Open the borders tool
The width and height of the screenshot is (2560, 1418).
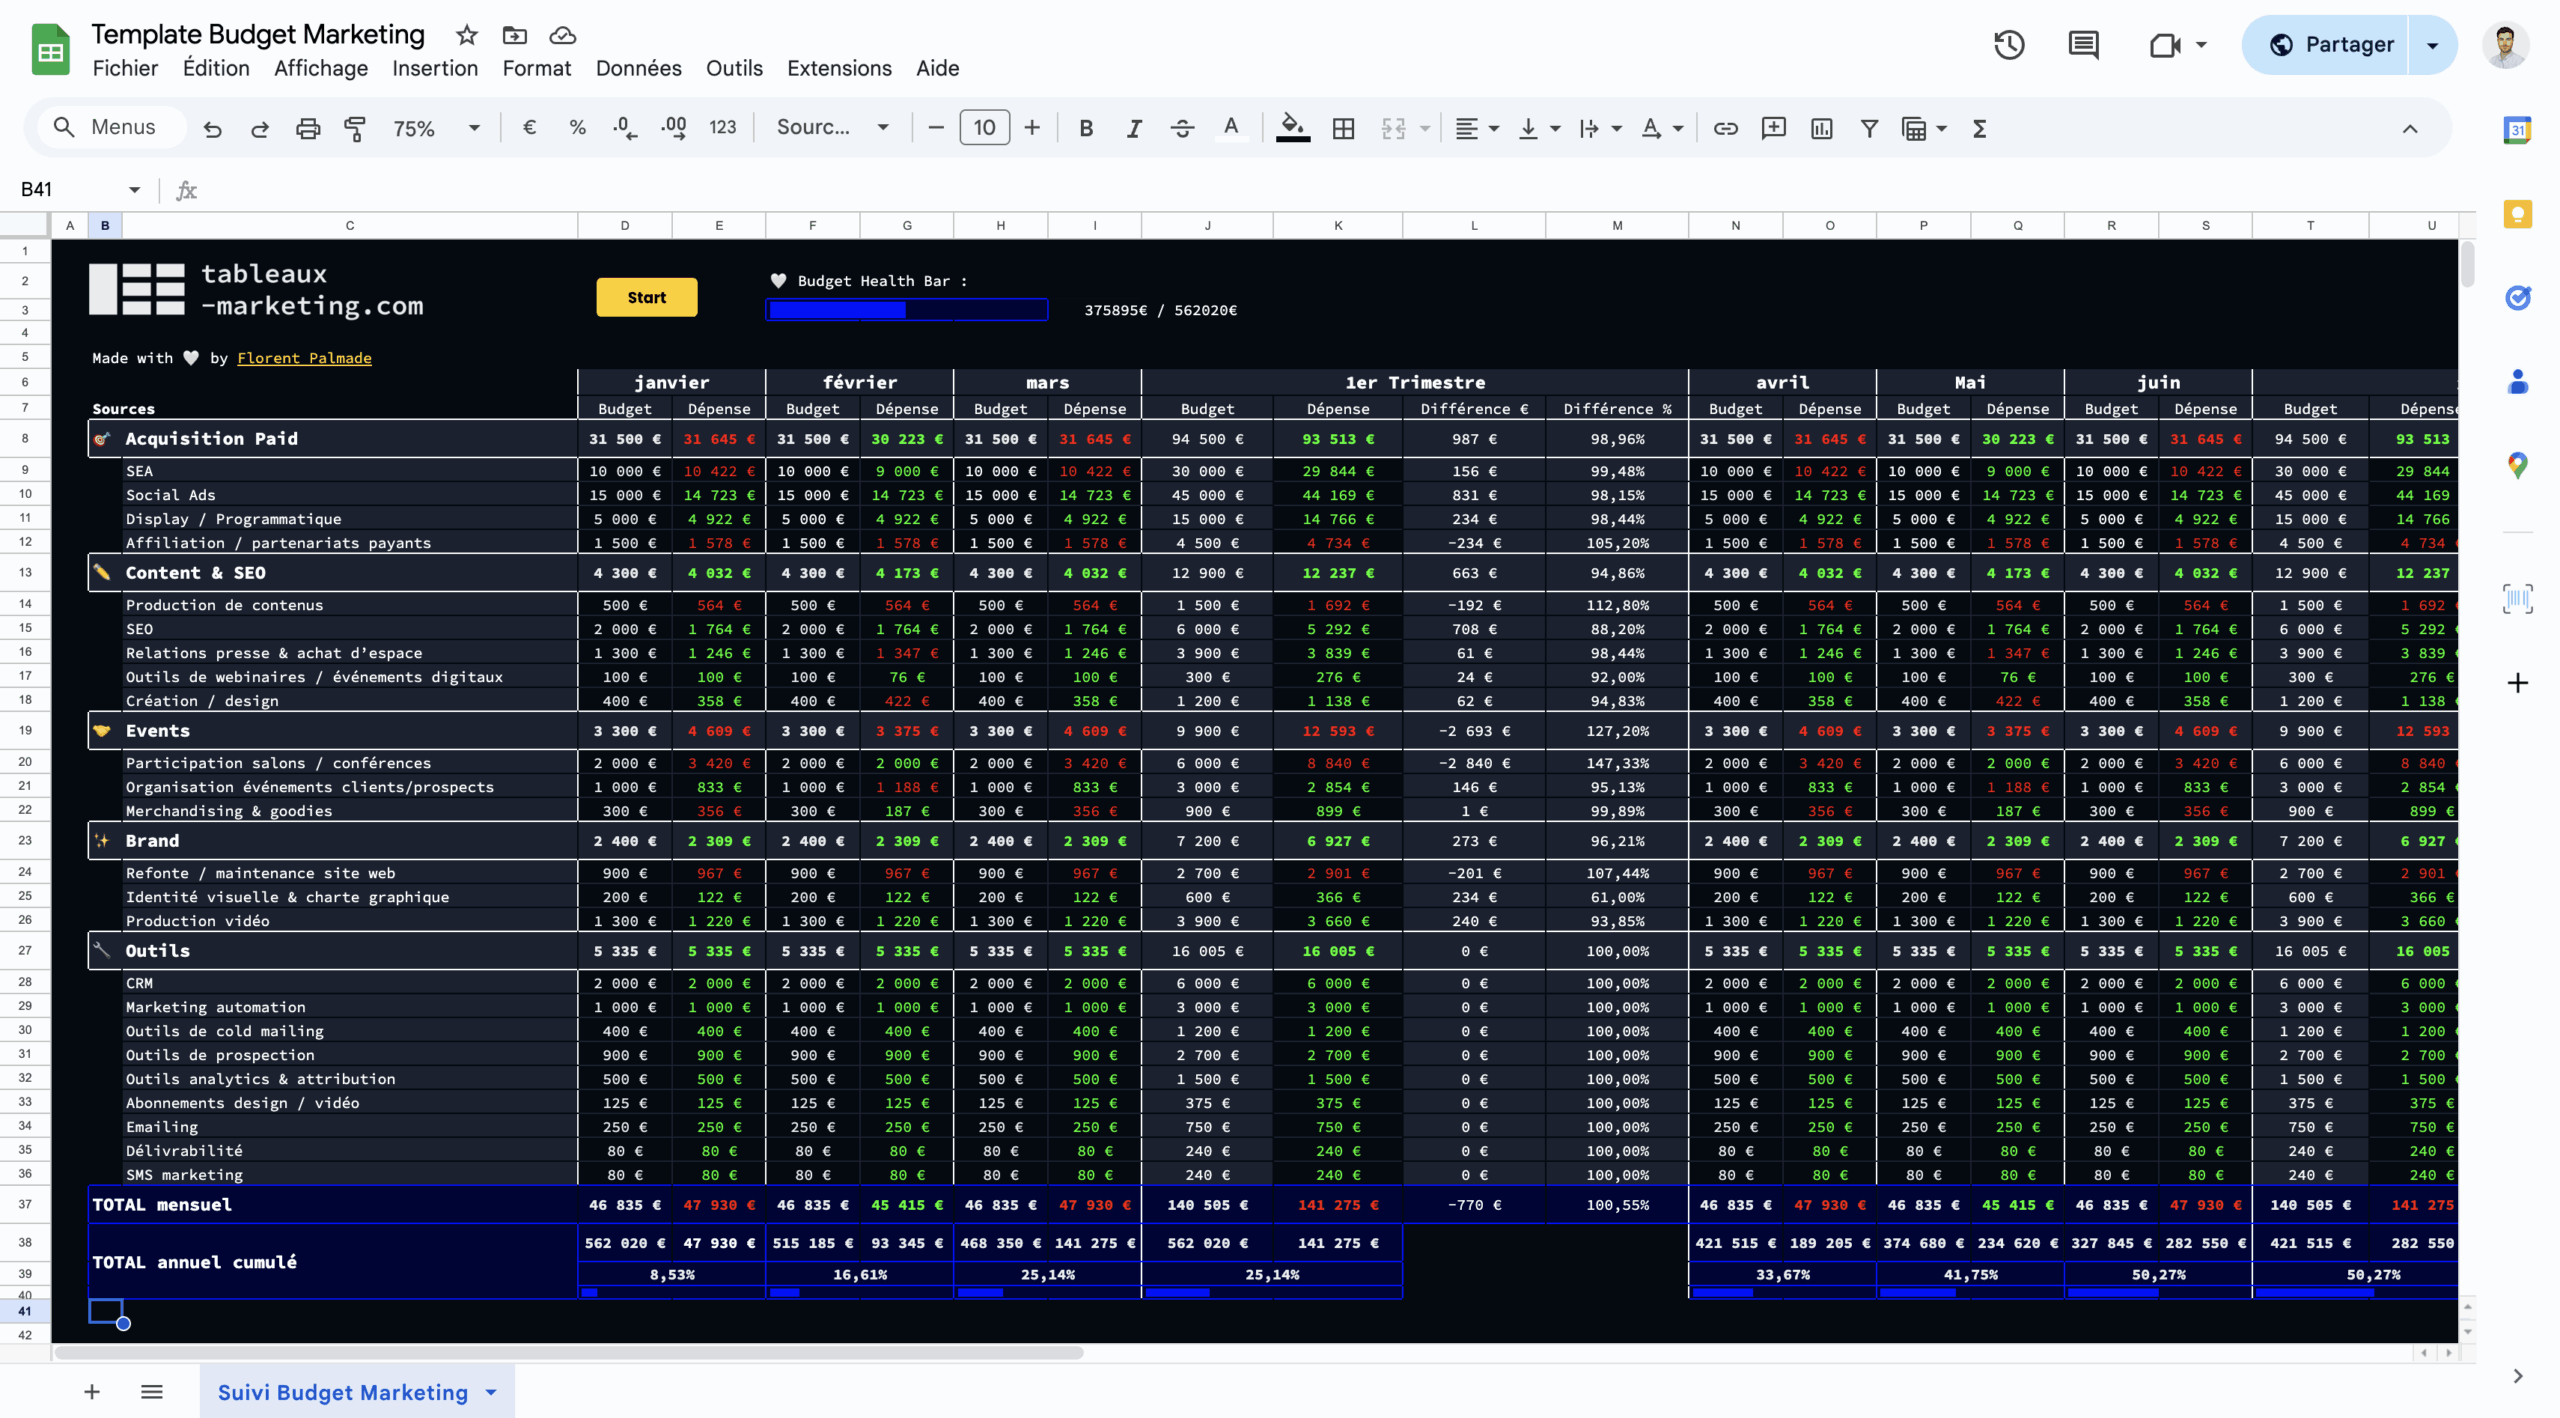tap(1343, 128)
